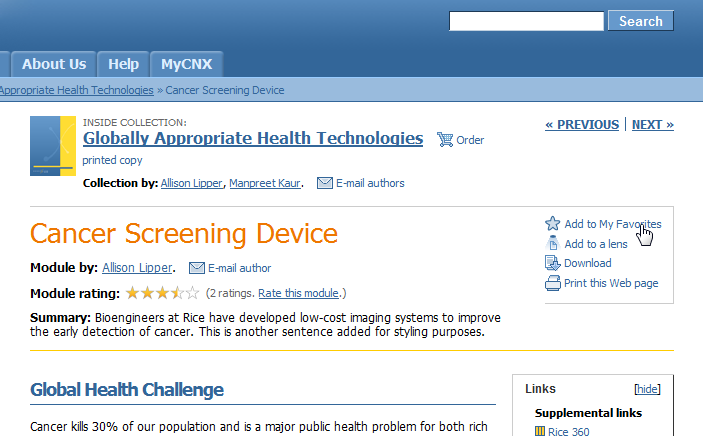This screenshot has width=703, height=436.
Task: Click the star icon beside Add to My Favorites
Action: click(552, 223)
